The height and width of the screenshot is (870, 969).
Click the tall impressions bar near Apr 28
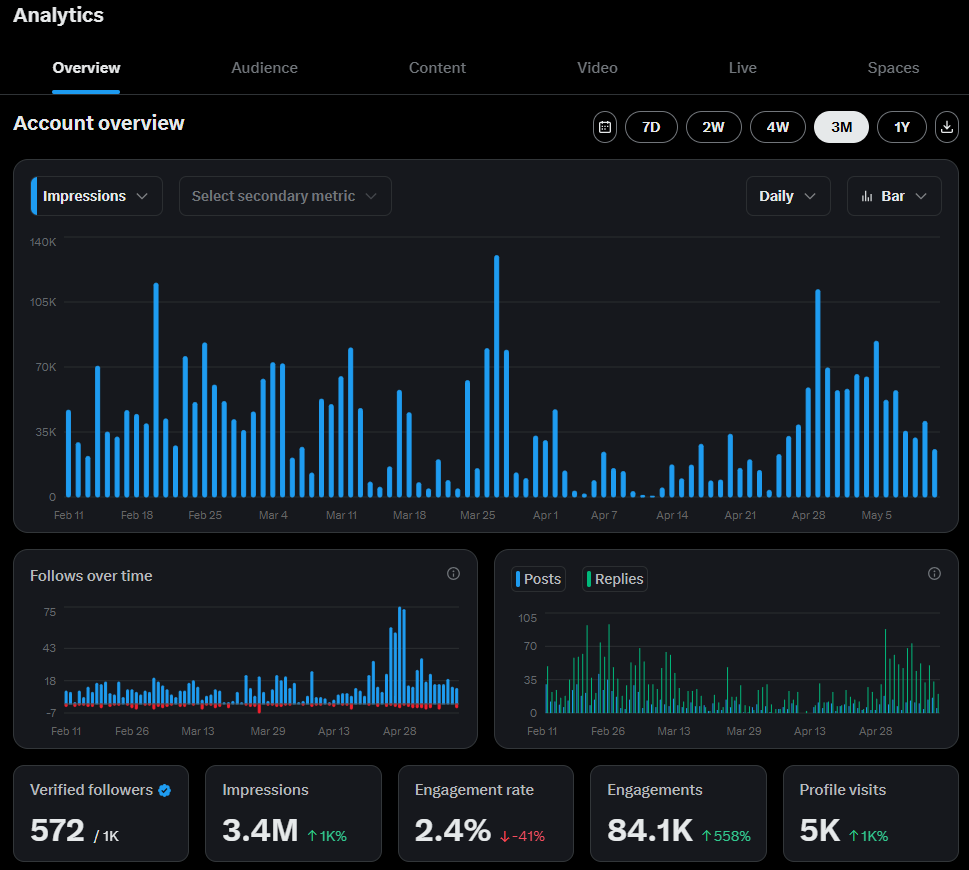[x=818, y=393]
